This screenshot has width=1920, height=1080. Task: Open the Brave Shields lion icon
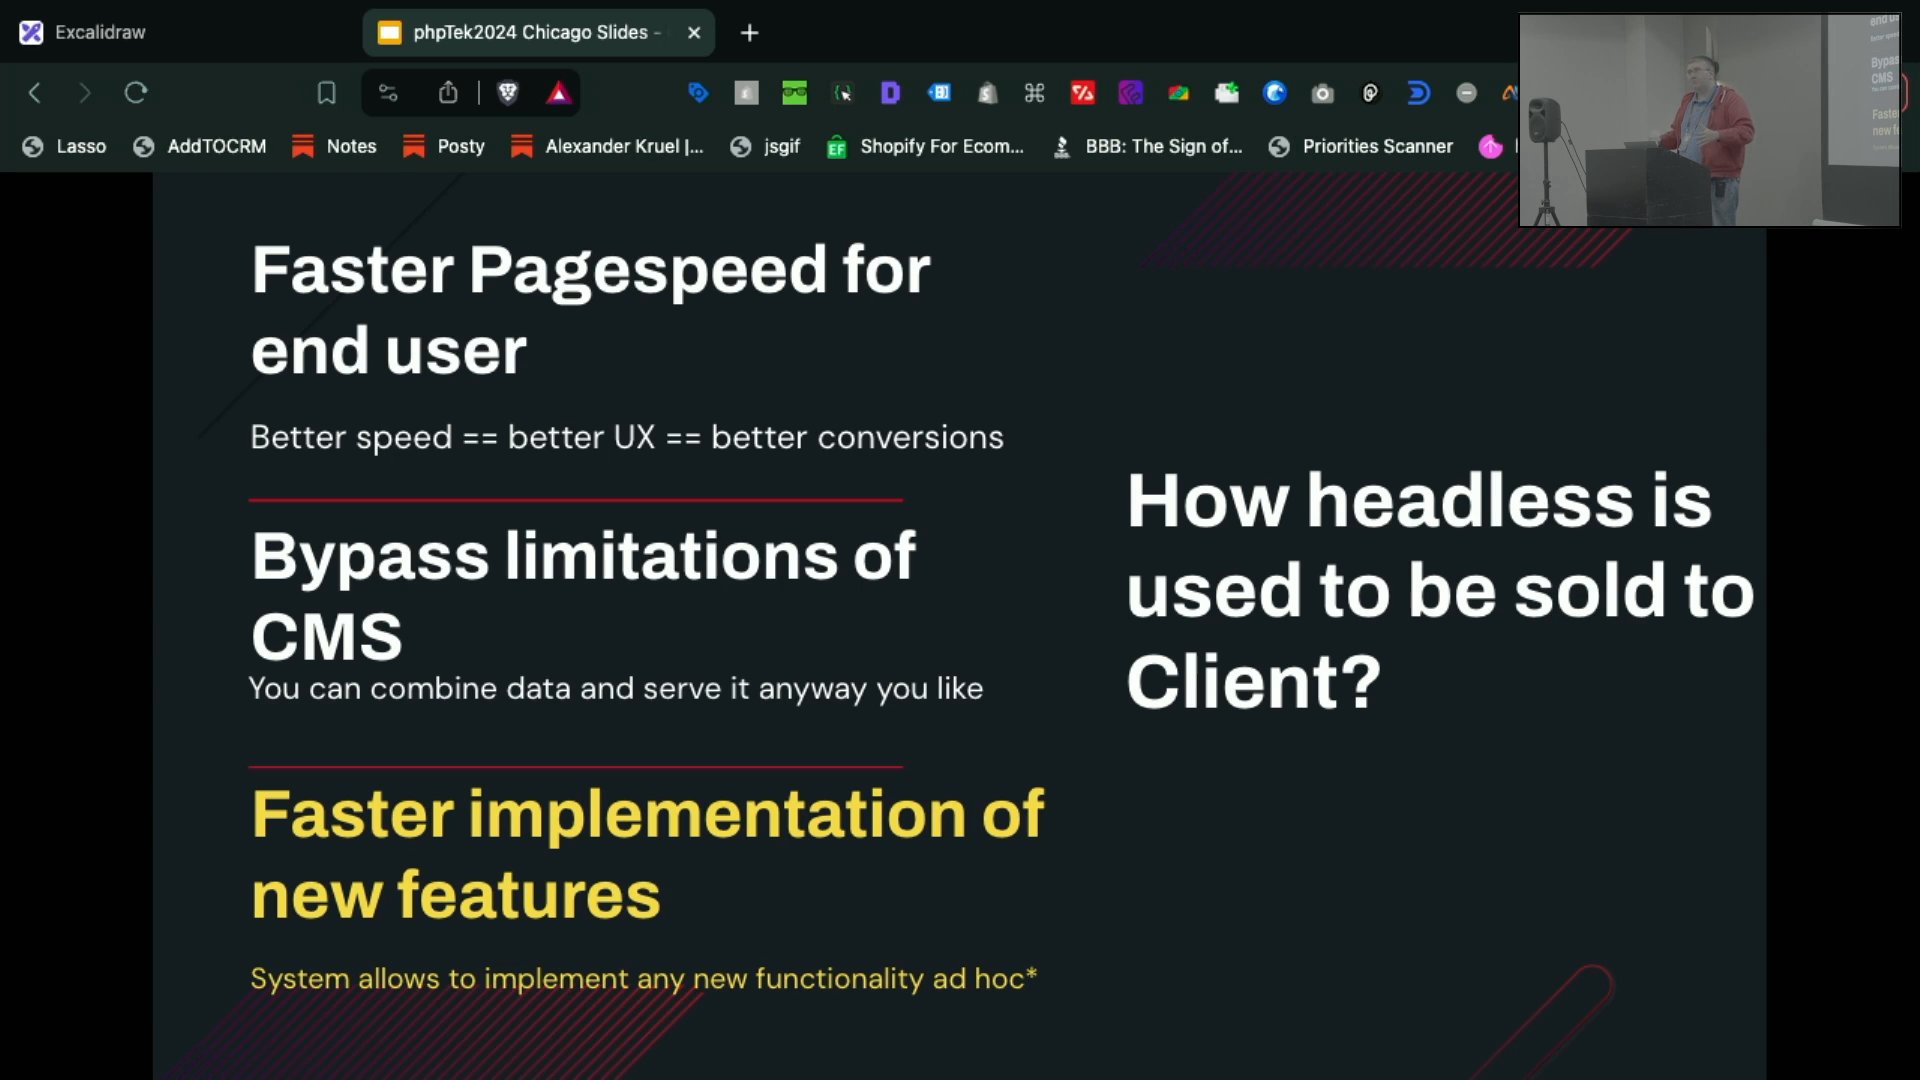coord(508,93)
